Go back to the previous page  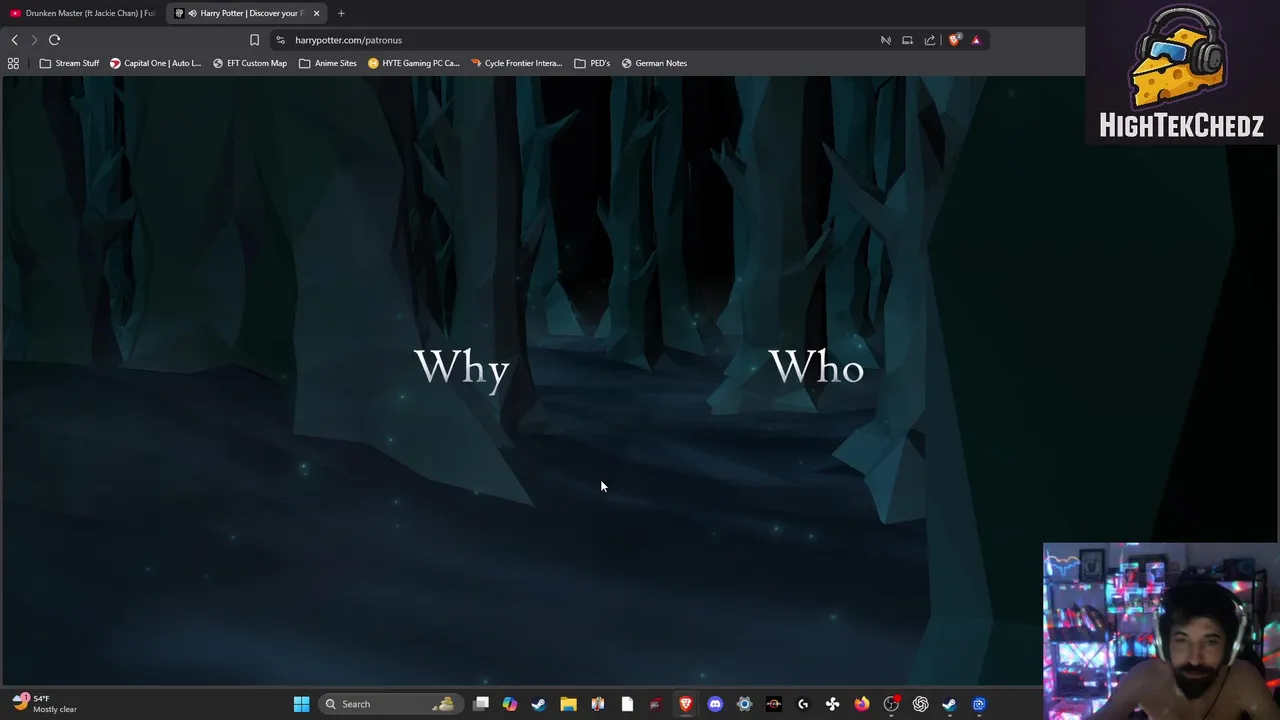pos(14,40)
